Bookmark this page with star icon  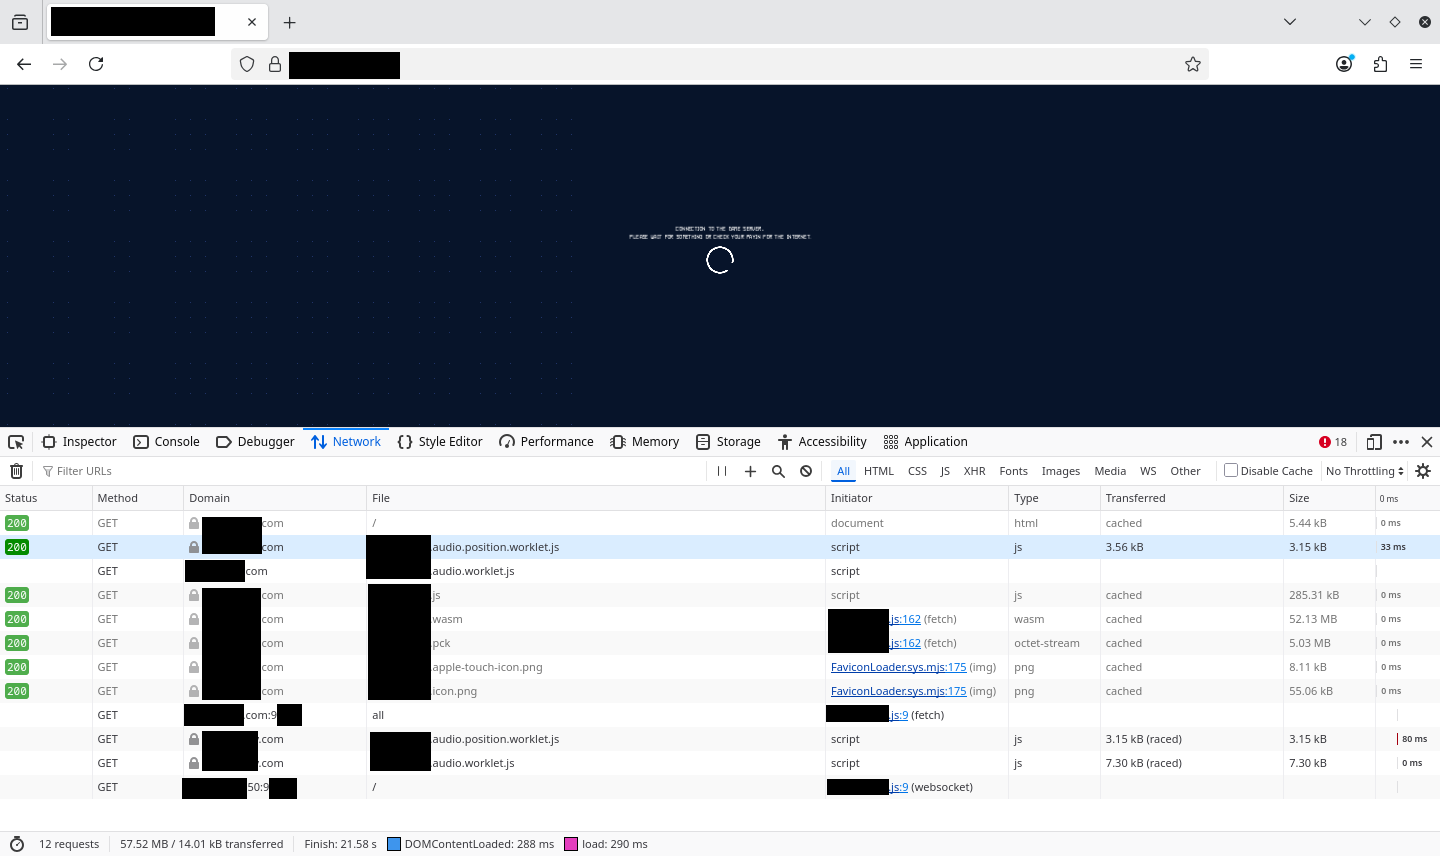1192,64
